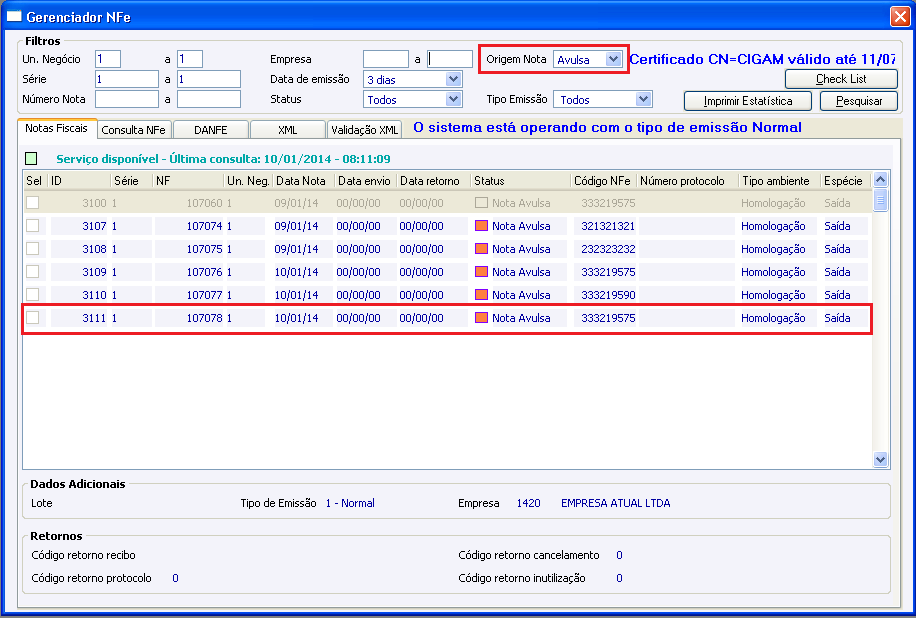Select NF number 107077

204,295
